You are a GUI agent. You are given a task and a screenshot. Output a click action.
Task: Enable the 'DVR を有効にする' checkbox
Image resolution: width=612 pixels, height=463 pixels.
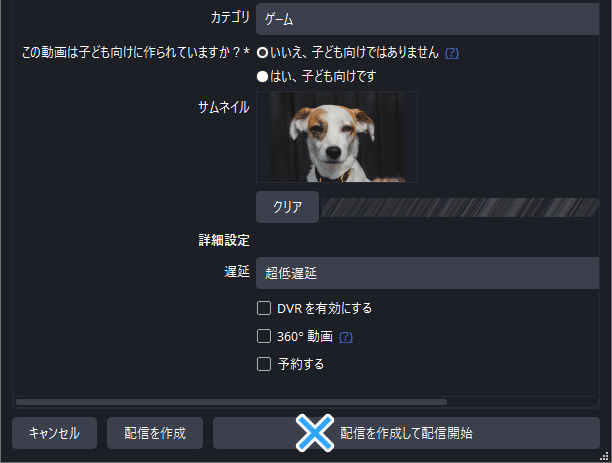[x=264, y=308]
